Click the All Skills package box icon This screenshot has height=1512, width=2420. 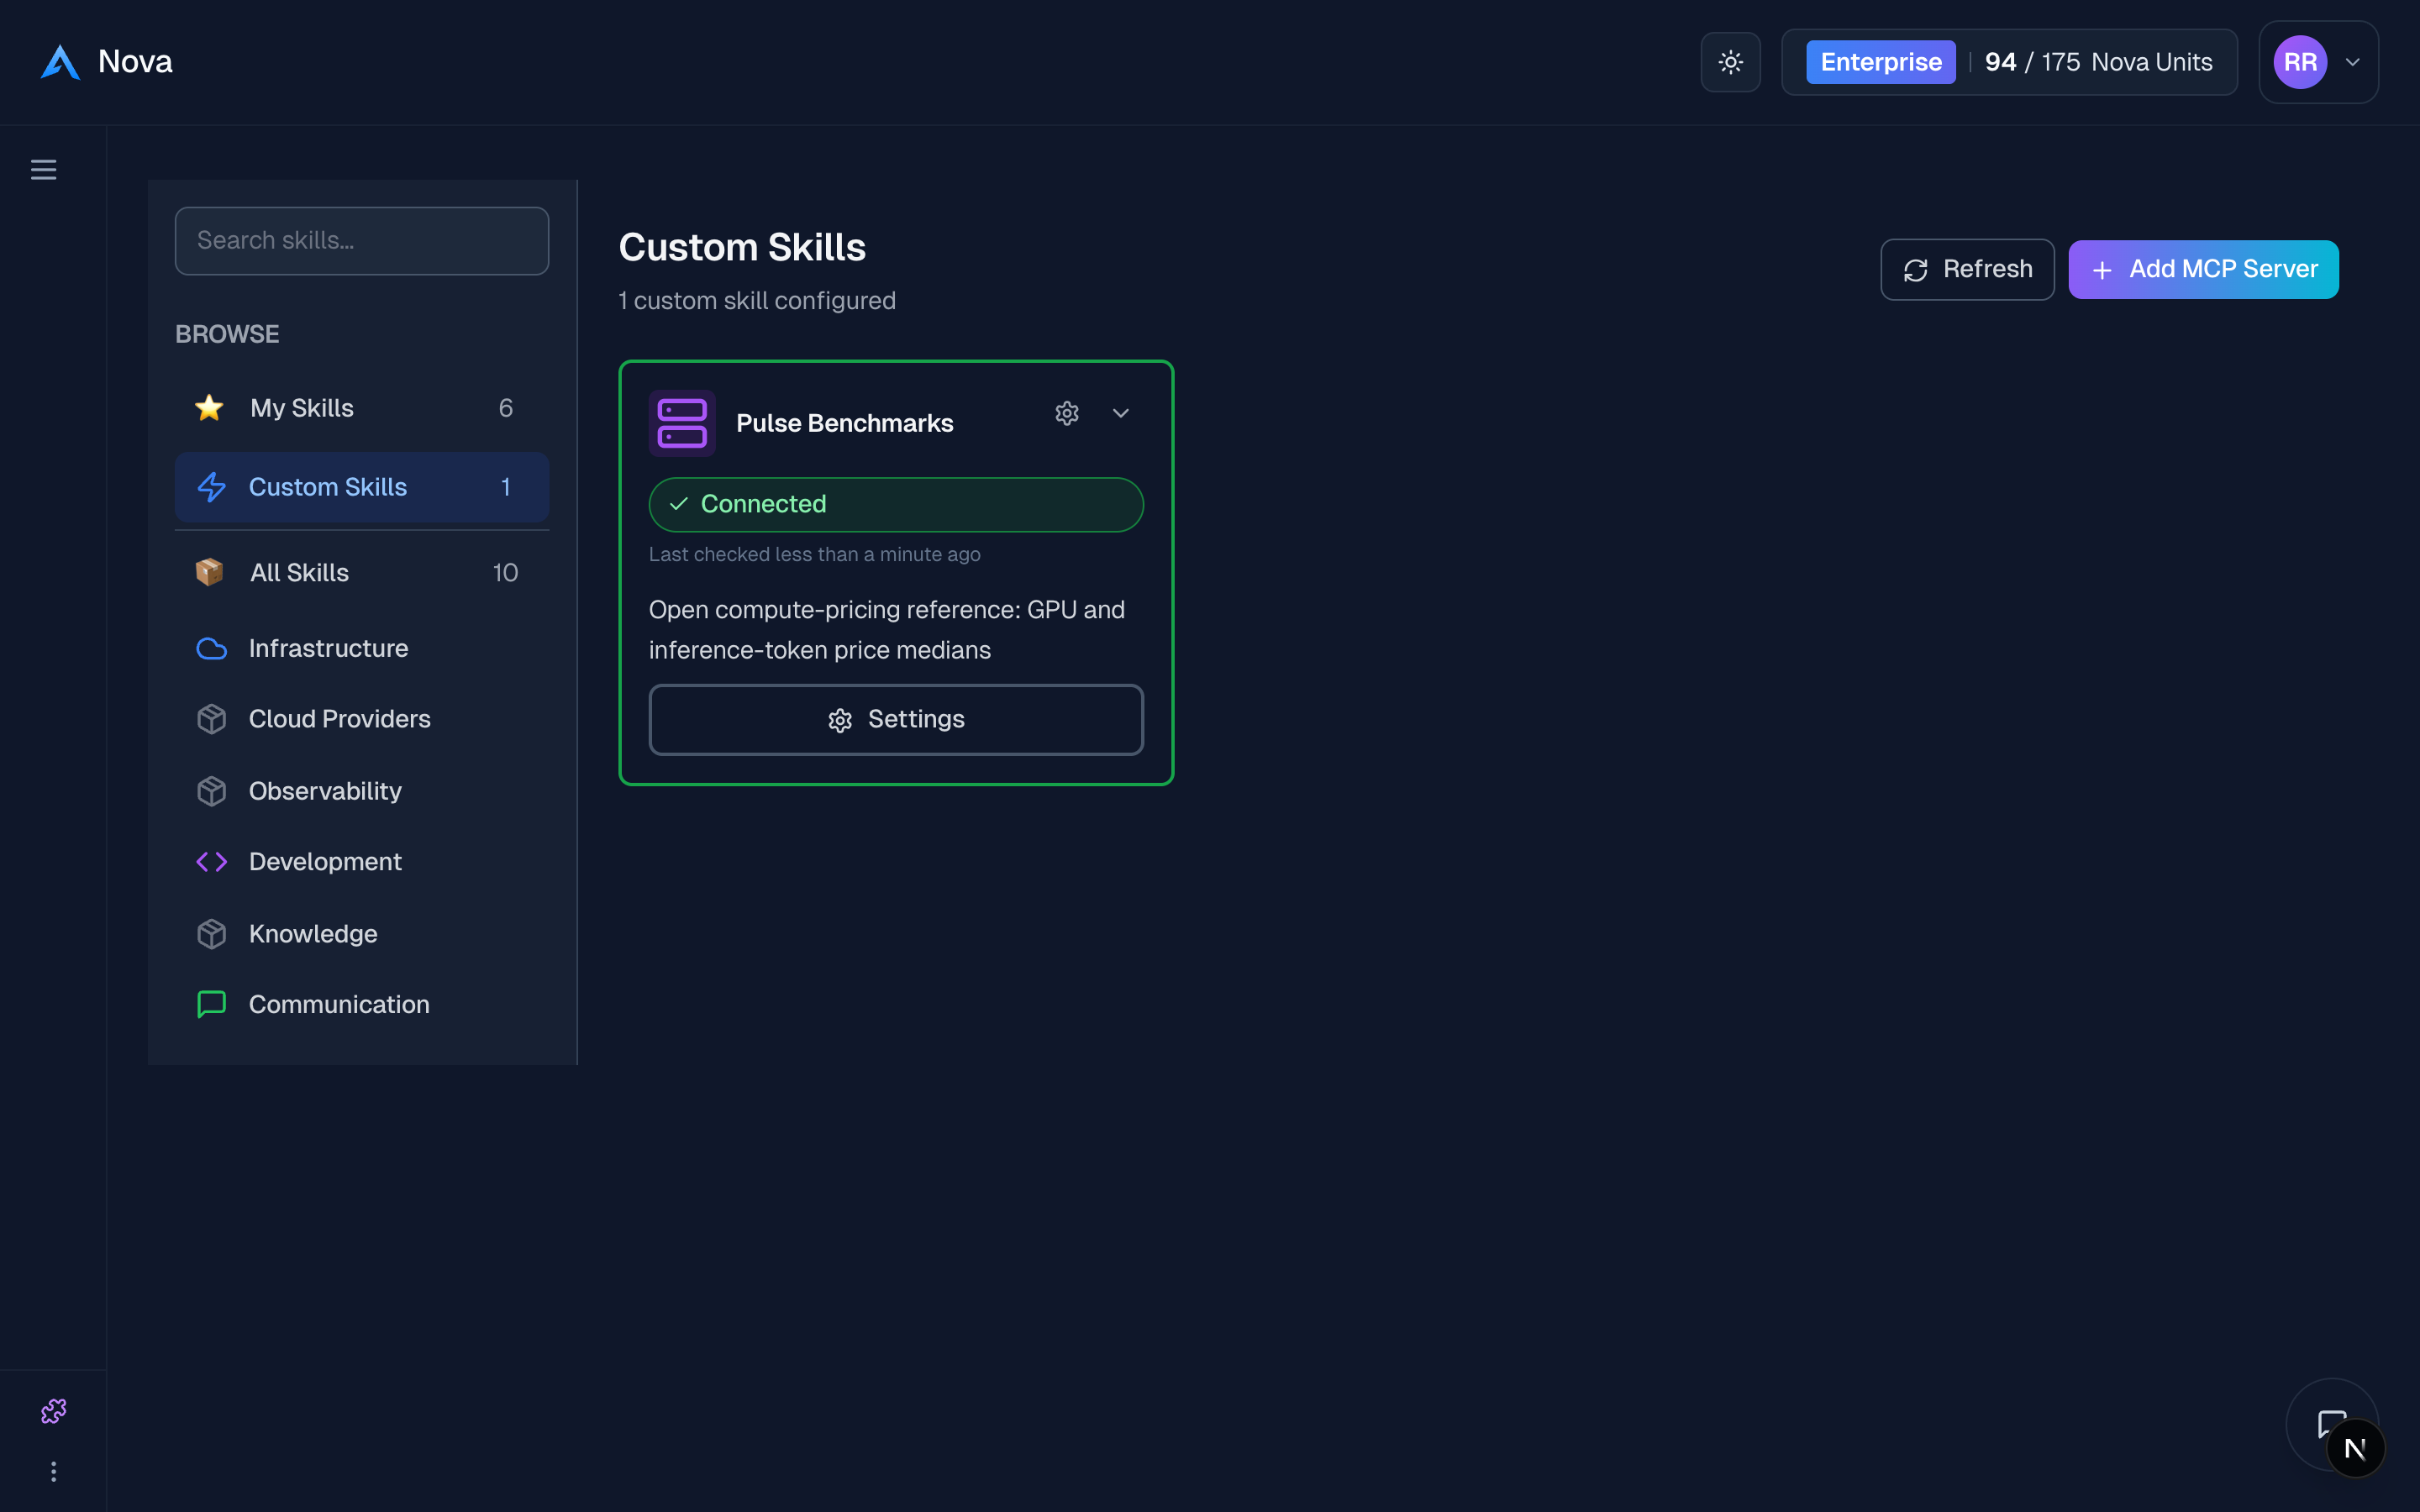tap(209, 572)
